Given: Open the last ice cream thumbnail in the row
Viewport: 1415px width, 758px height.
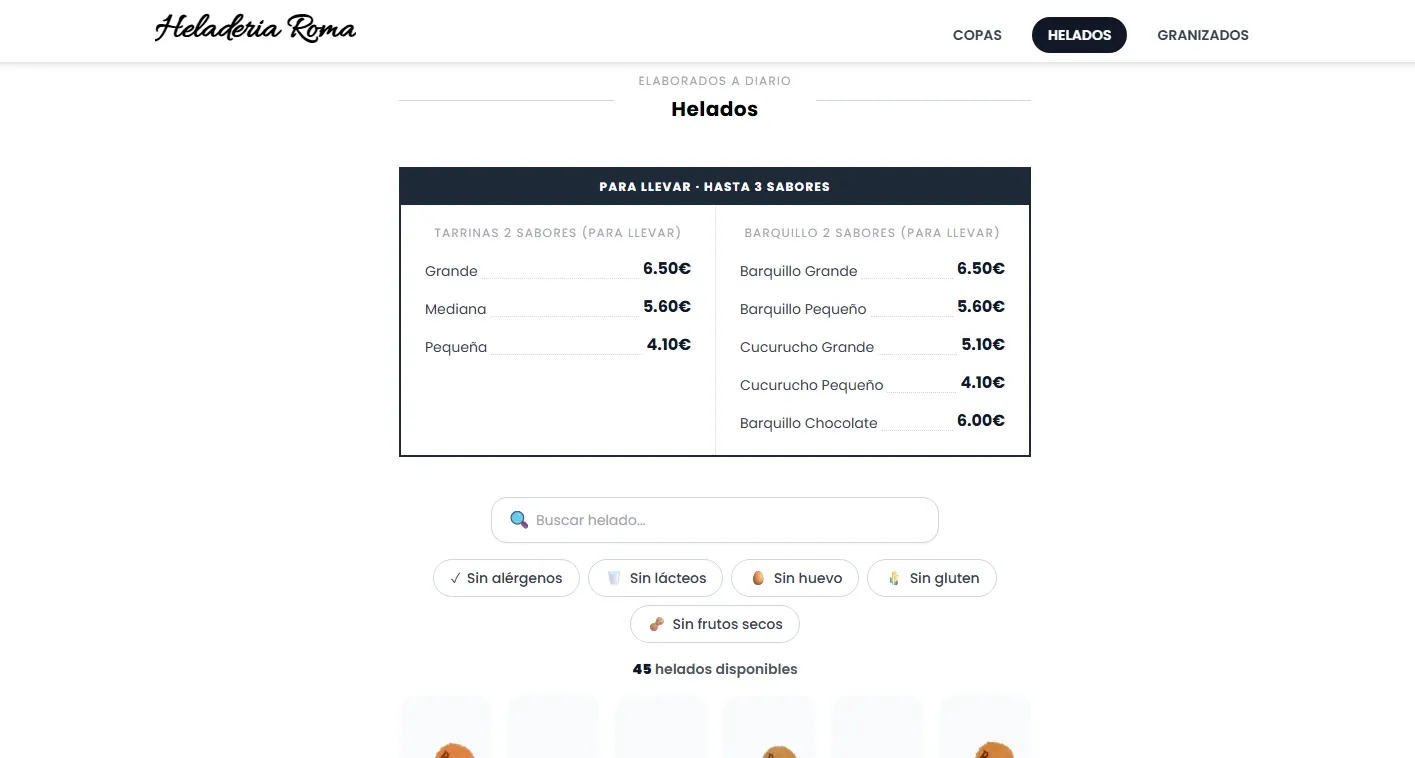Looking at the screenshot, I should tap(985, 728).
